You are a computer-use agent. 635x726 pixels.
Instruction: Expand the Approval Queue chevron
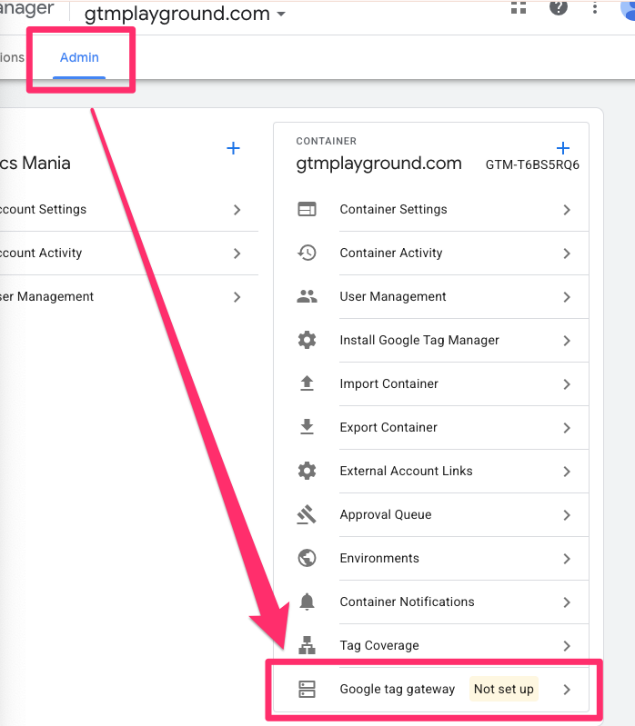567,515
